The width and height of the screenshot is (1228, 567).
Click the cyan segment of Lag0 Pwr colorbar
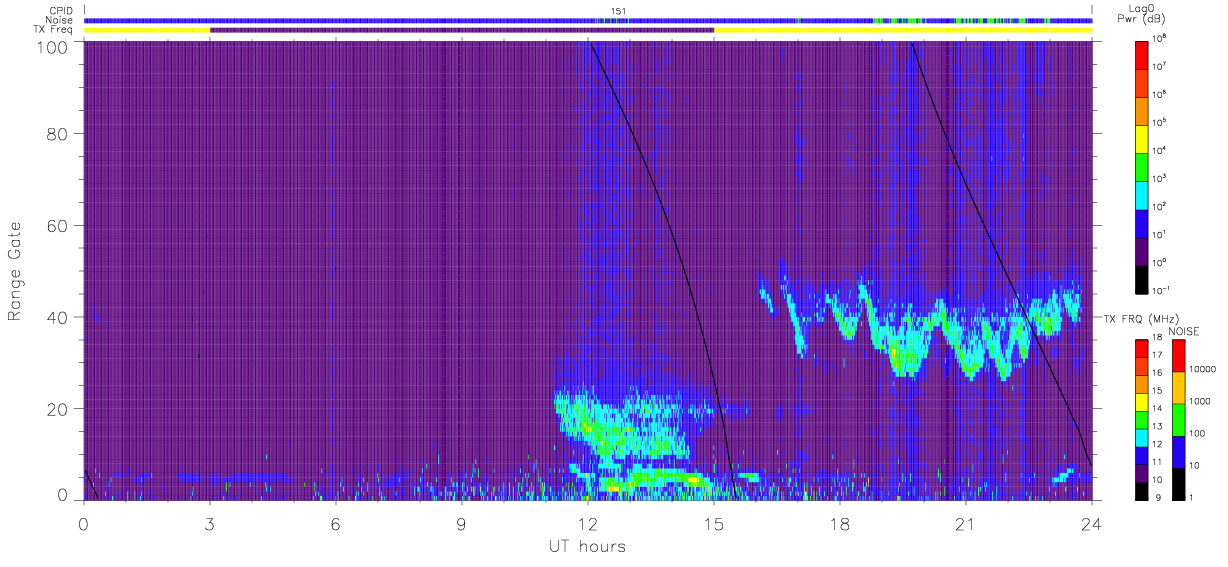[x=1143, y=193]
